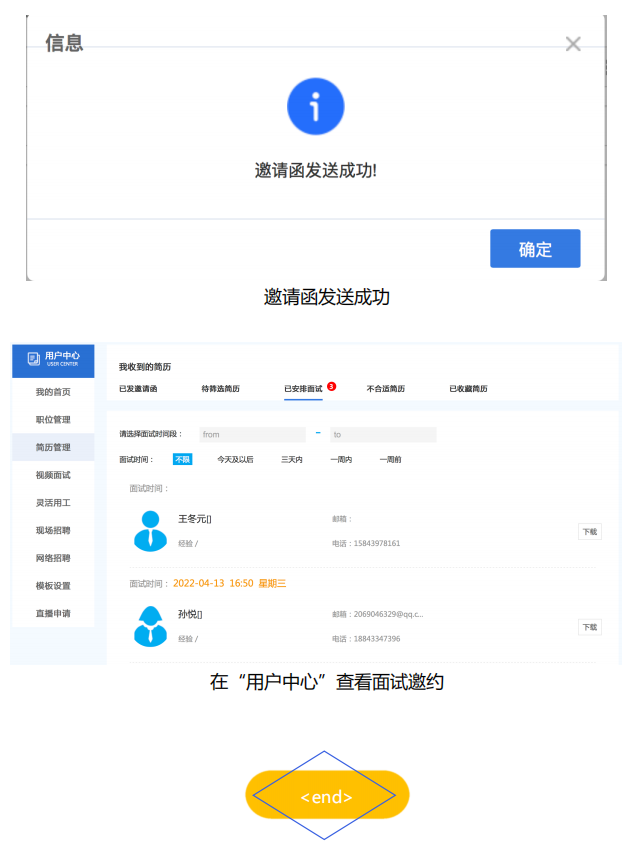Click email 2069046329@qq.c...
The height and width of the screenshot is (864, 636).
pos(389,614)
